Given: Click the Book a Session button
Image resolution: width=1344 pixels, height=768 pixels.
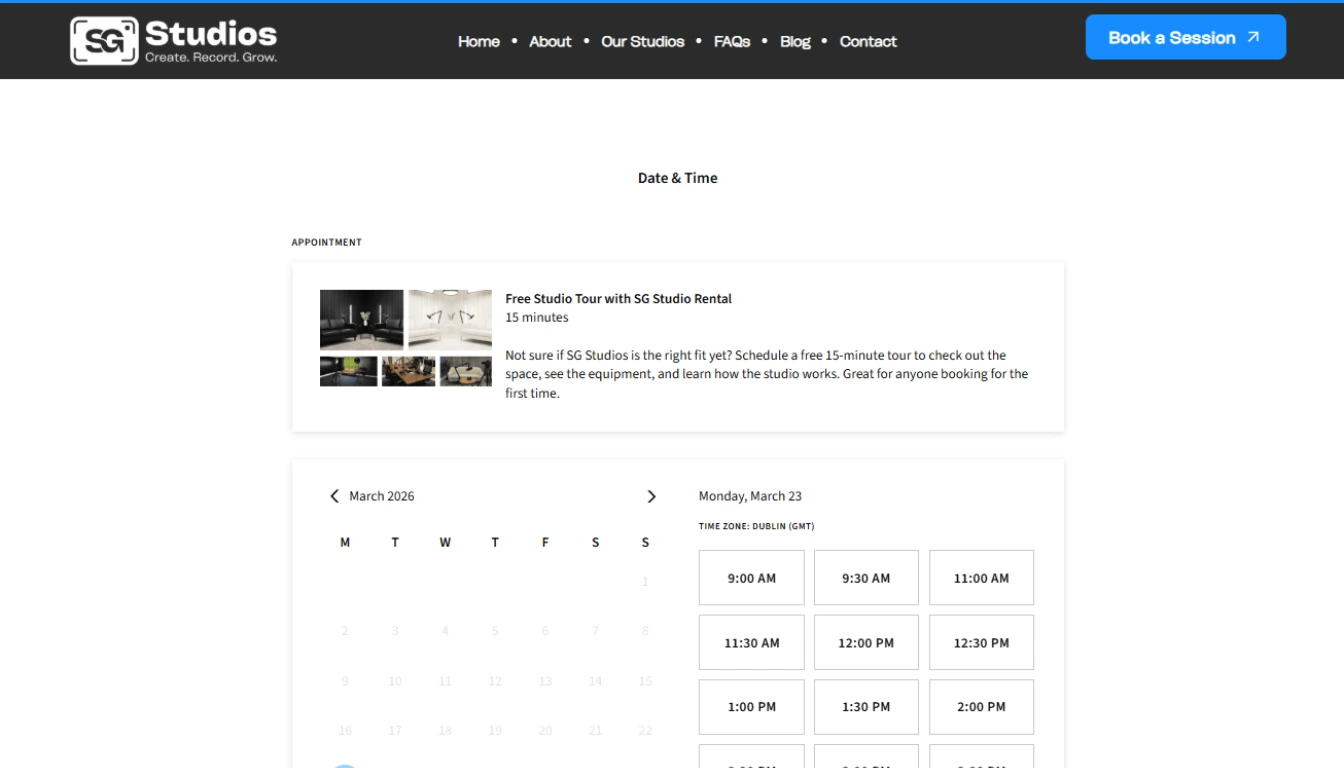Looking at the screenshot, I should (x=1185, y=36).
